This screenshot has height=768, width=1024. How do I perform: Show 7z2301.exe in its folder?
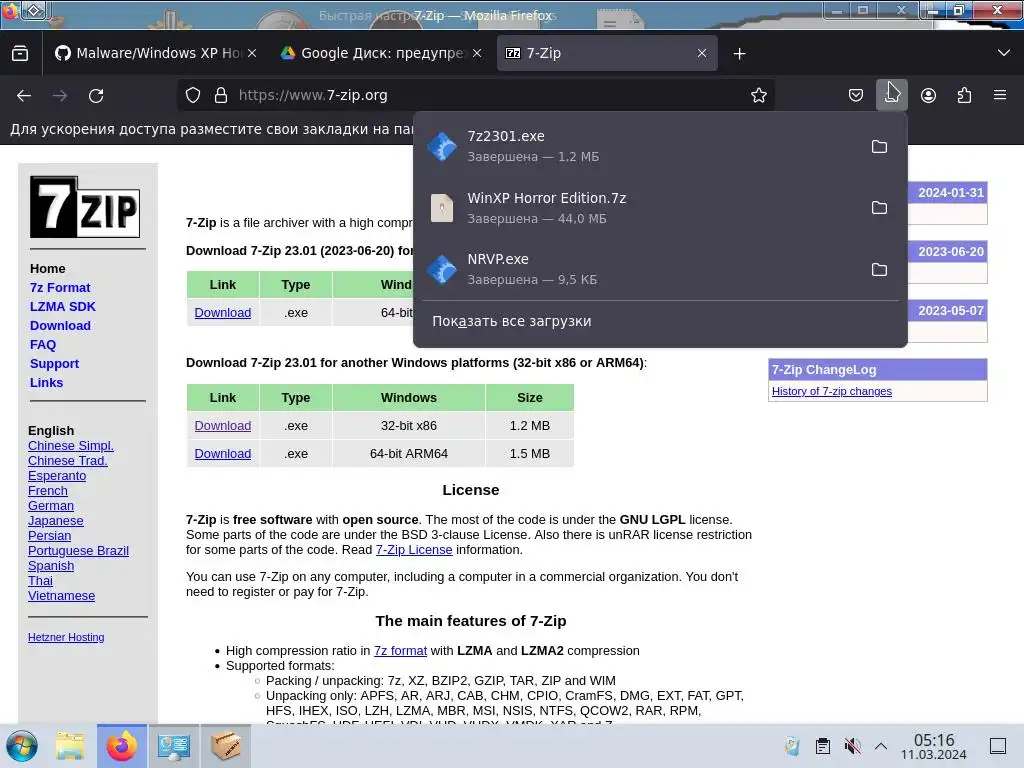point(879,146)
